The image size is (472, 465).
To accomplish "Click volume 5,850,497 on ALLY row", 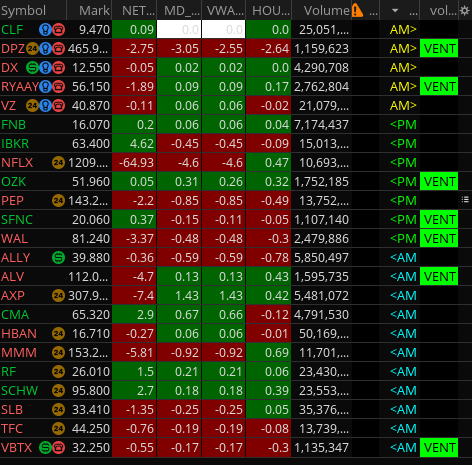I will (321, 258).
